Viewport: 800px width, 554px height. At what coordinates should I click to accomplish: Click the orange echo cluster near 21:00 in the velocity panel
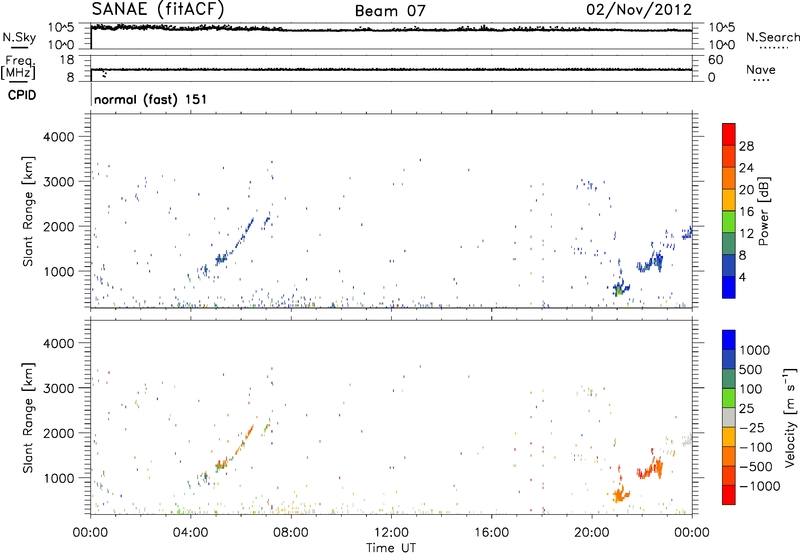point(621,493)
